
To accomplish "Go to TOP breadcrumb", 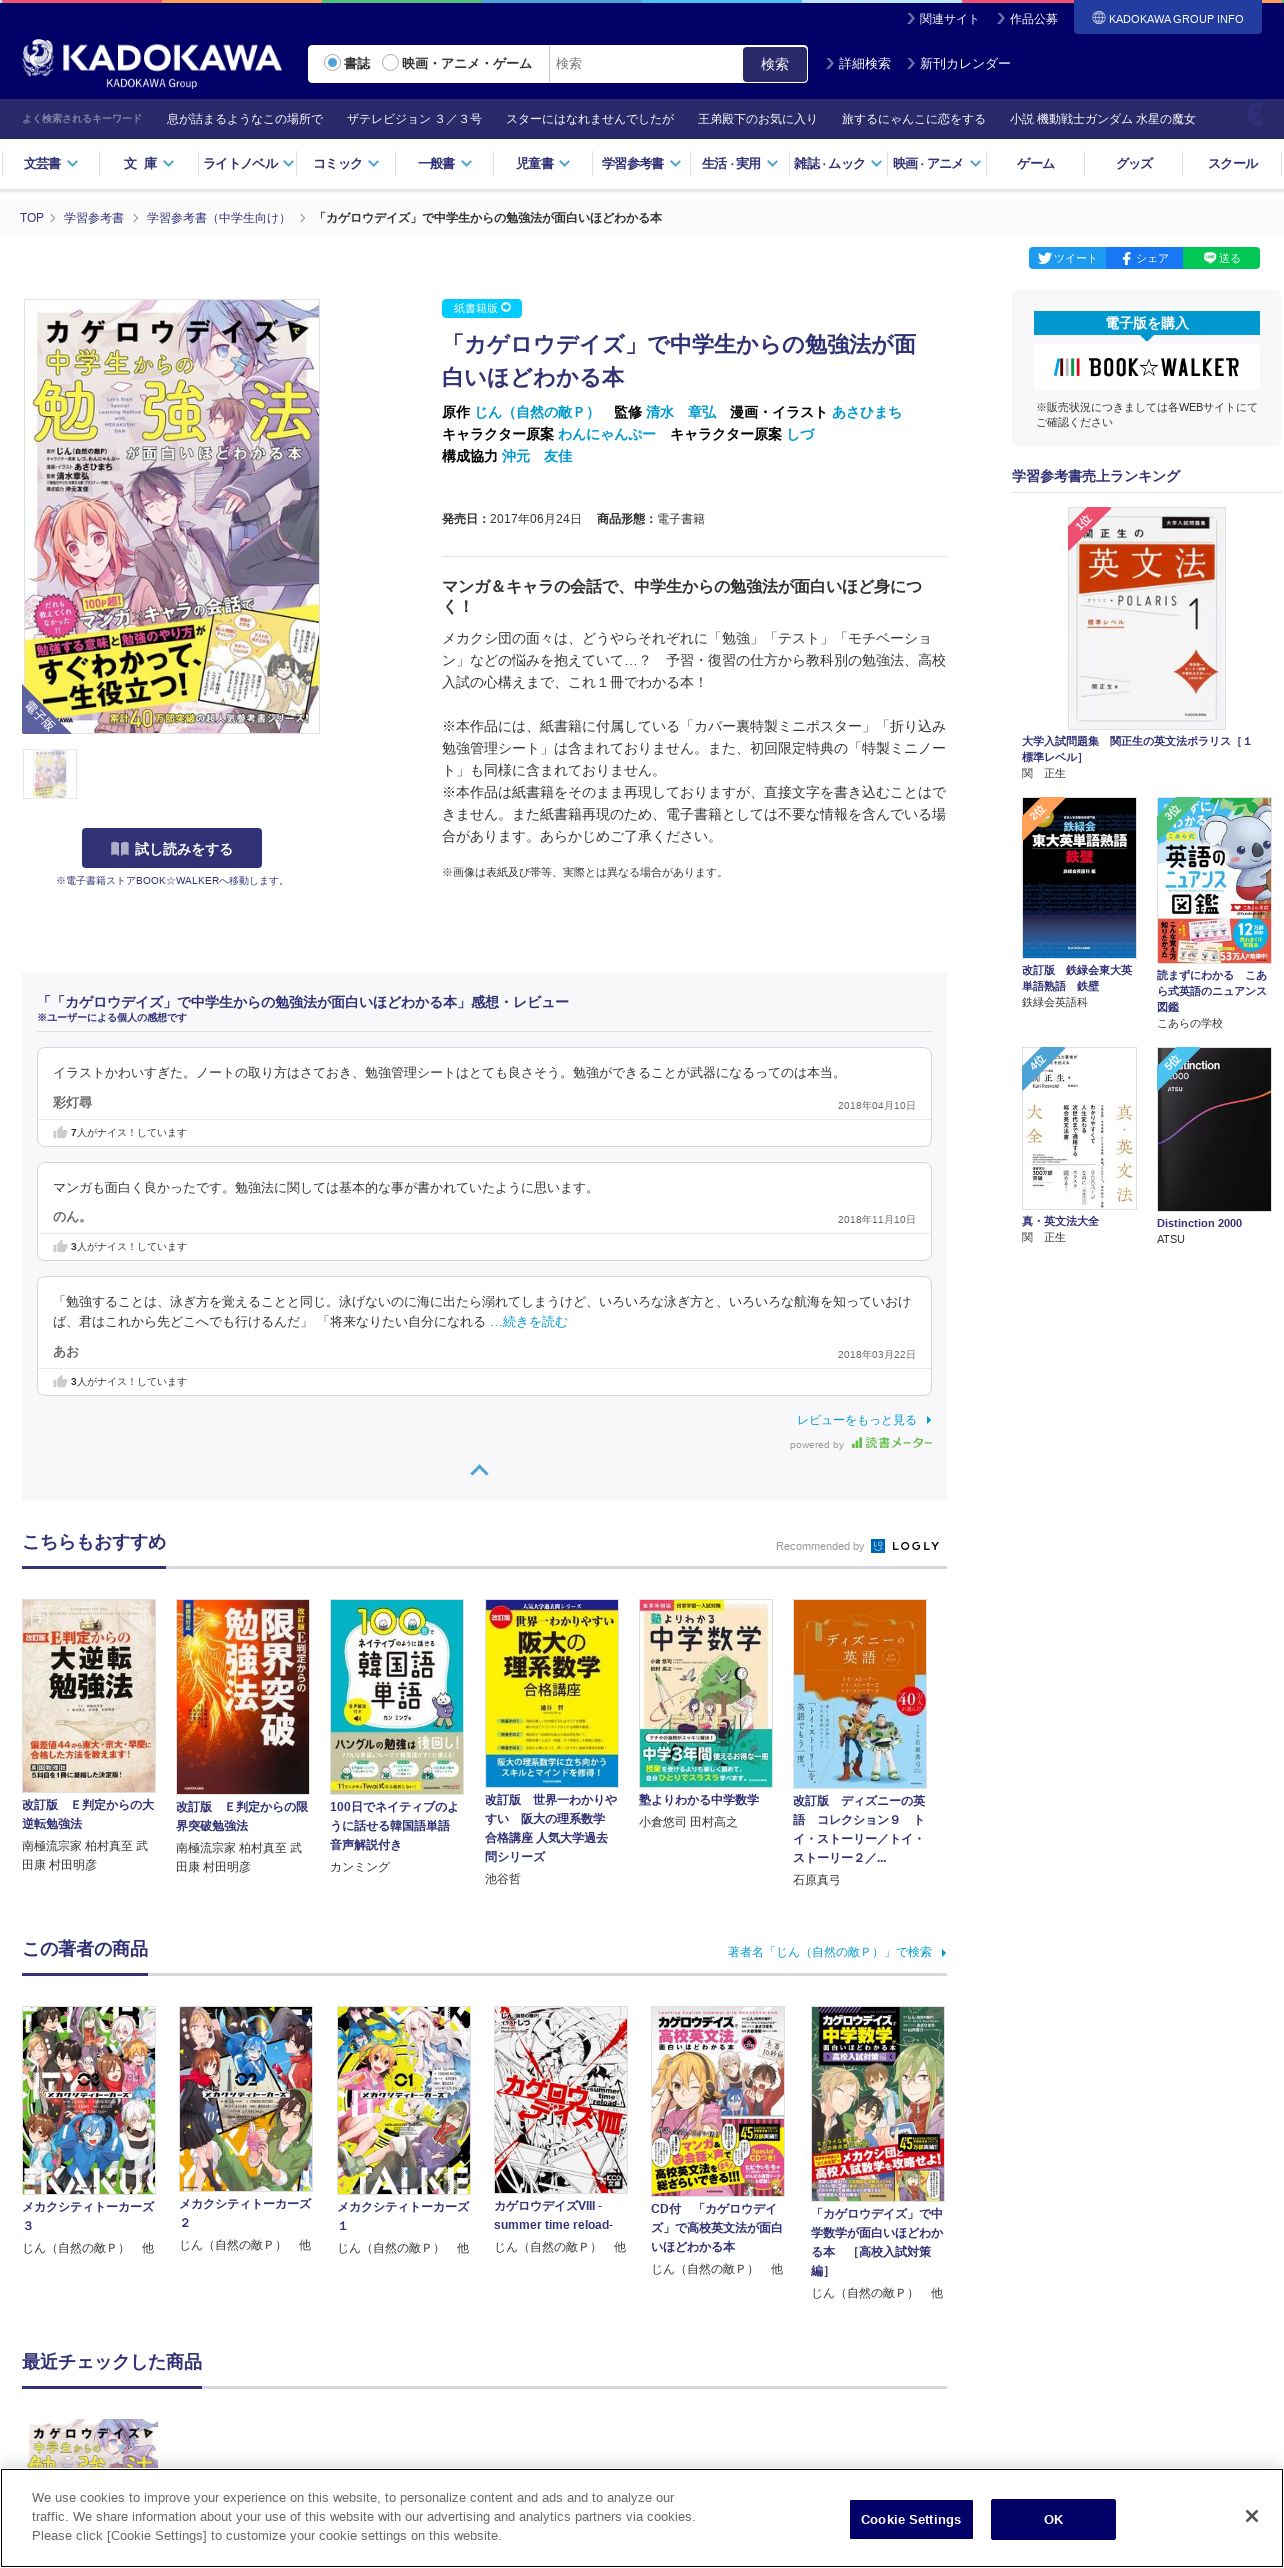I will (32, 218).
